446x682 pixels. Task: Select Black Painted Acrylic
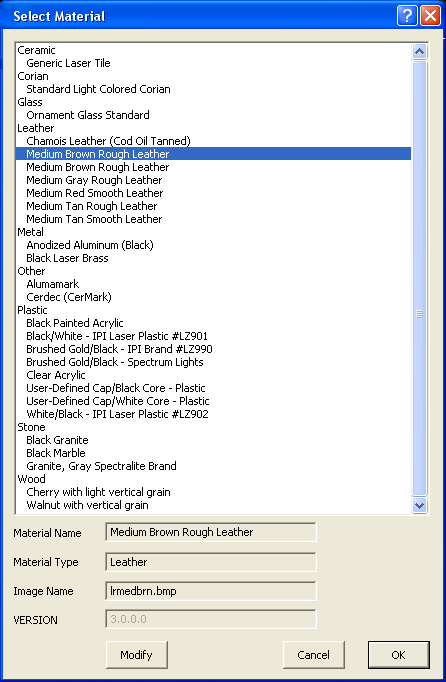(x=75, y=323)
